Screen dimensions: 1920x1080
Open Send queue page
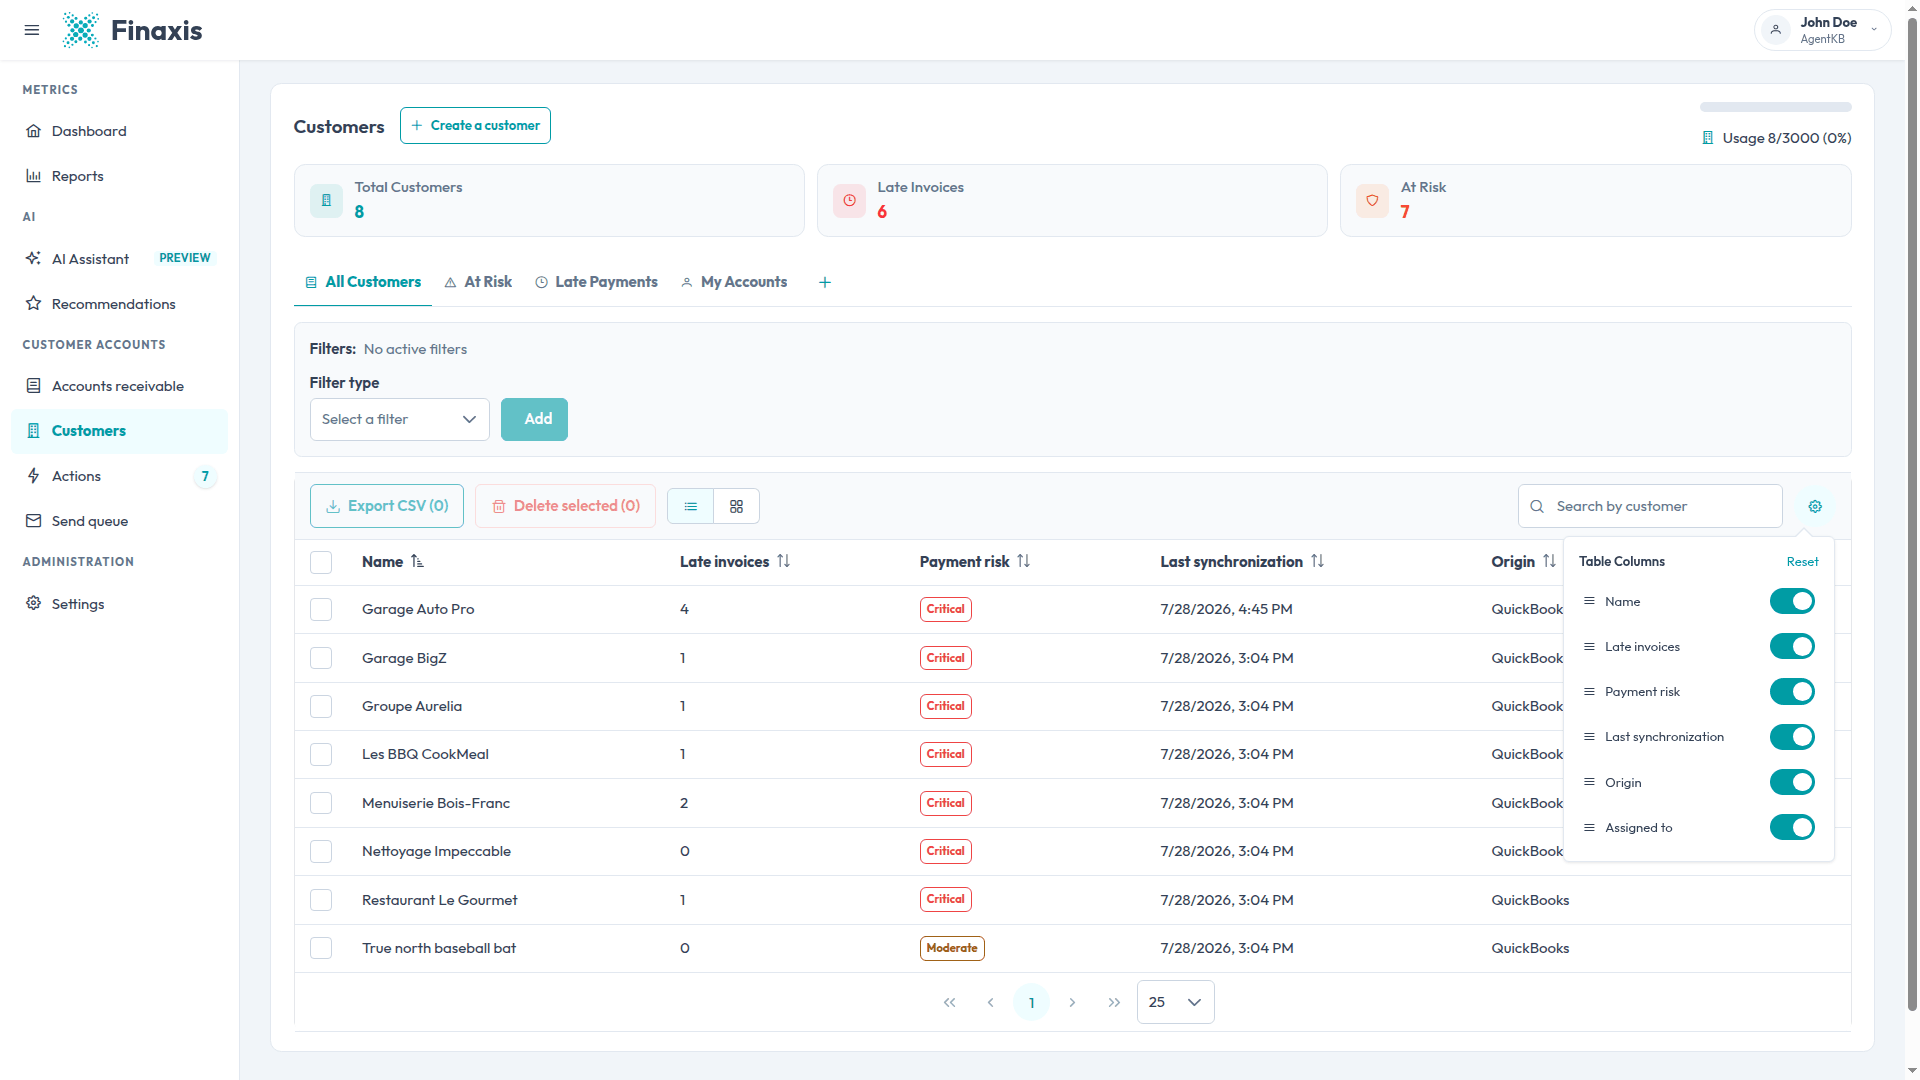[x=119, y=521]
